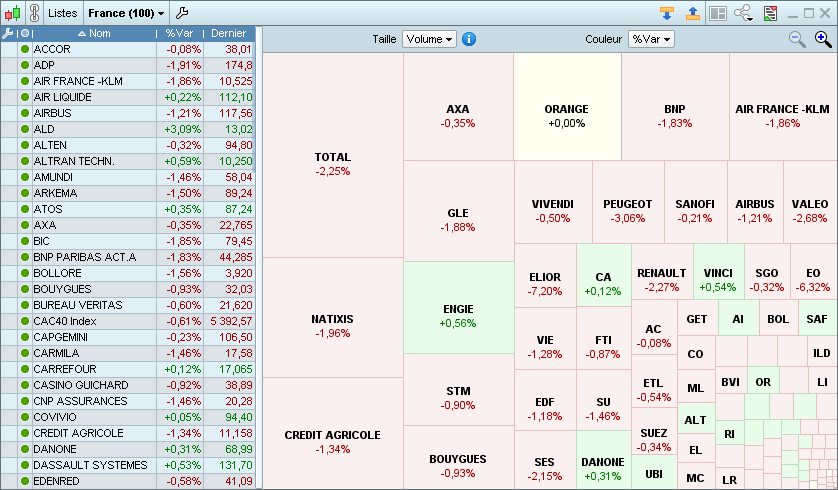This screenshot has width=838, height=490.
Task: Sort the list by the %Var column header
Action: point(179,33)
